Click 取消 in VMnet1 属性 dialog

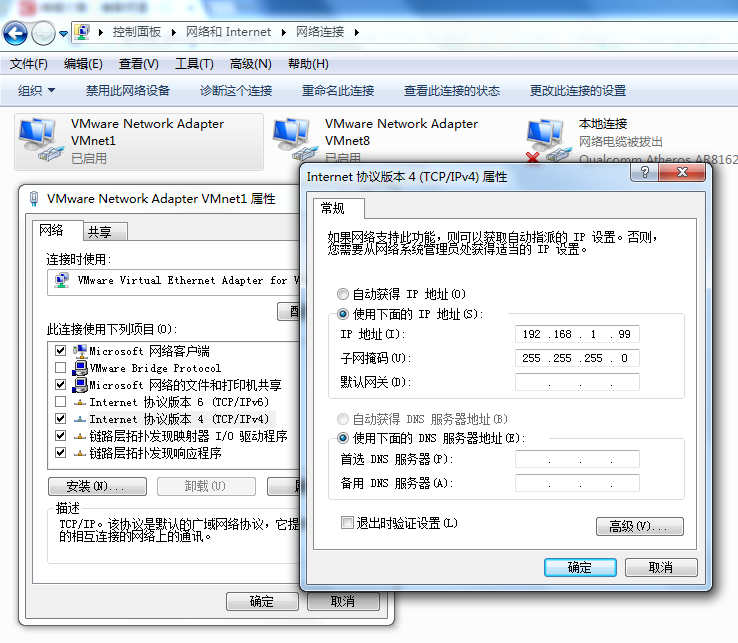343,601
